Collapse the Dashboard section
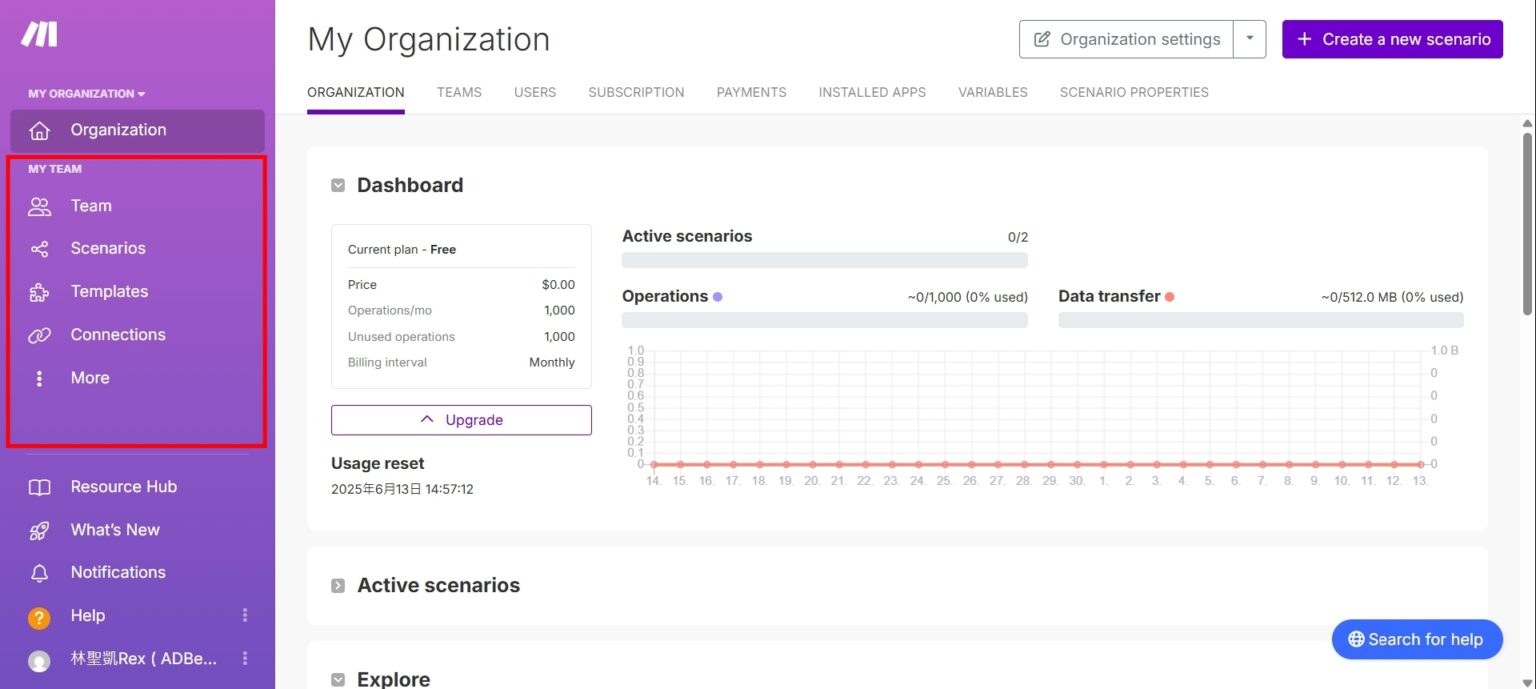This screenshot has width=1536, height=689. [338, 185]
